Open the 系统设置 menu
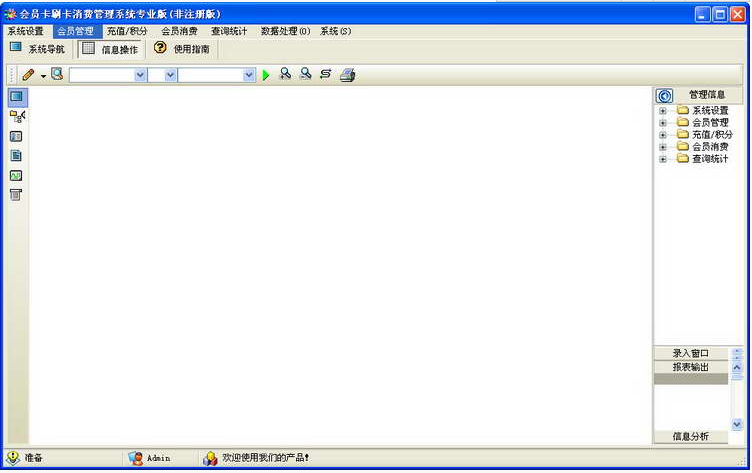Image resolution: width=752 pixels, height=473 pixels. pos(25,31)
